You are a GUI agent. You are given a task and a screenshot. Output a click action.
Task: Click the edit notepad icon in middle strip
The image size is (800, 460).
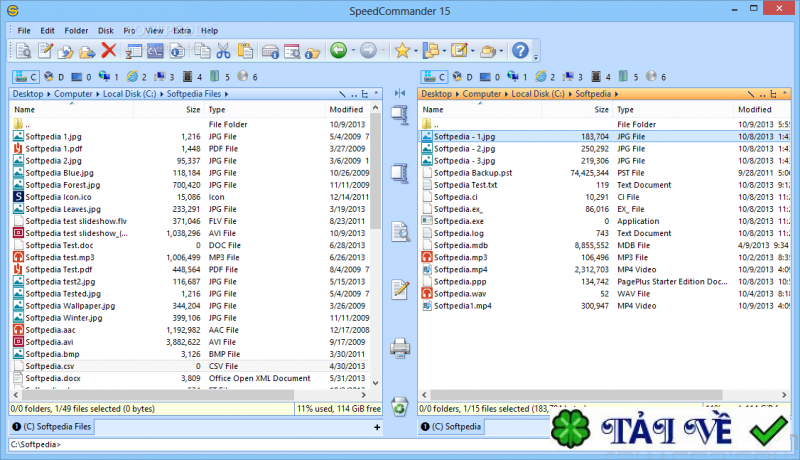pyautogui.click(x=400, y=290)
